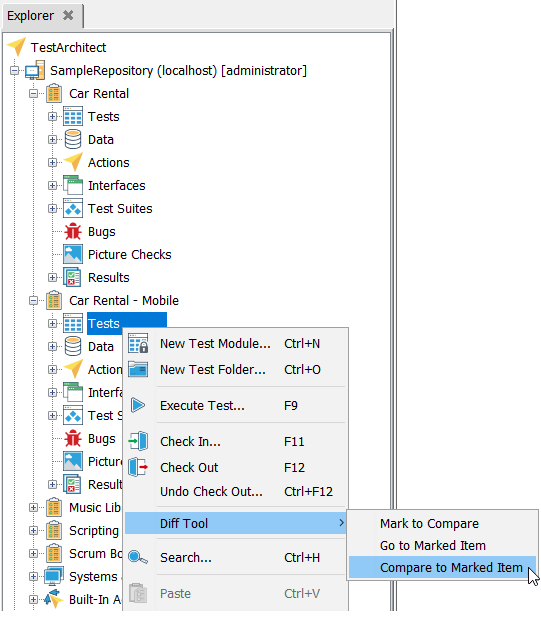Open the Diff Tool submenu
The height and width of the screenshot is (620, 541).
click(236, 523)
